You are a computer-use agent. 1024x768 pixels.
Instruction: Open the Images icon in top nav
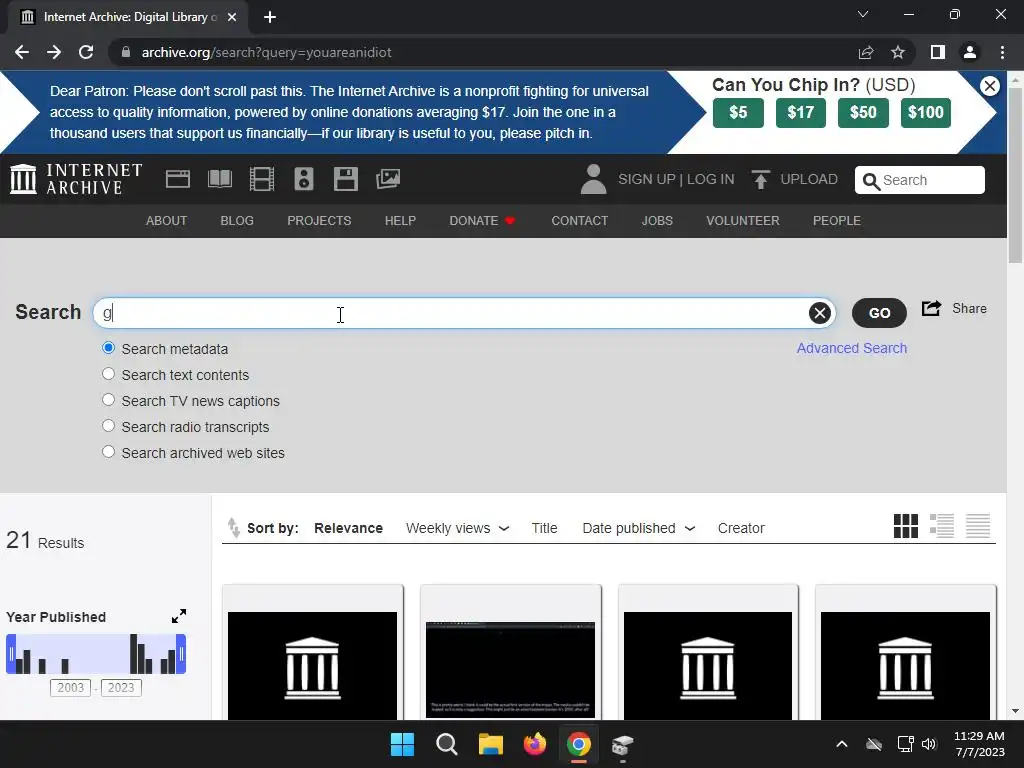[x=388, y=179]
